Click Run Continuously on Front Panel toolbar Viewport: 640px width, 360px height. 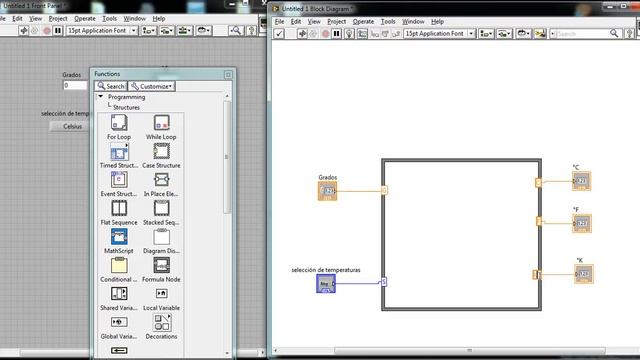(x=35, y=31)
